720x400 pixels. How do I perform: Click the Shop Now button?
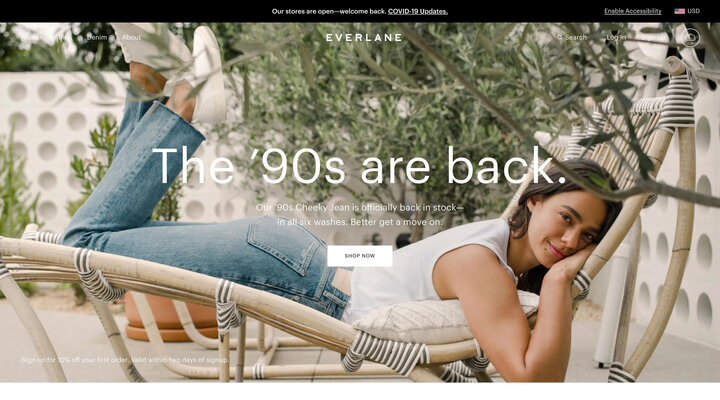[x=360, y=256]
